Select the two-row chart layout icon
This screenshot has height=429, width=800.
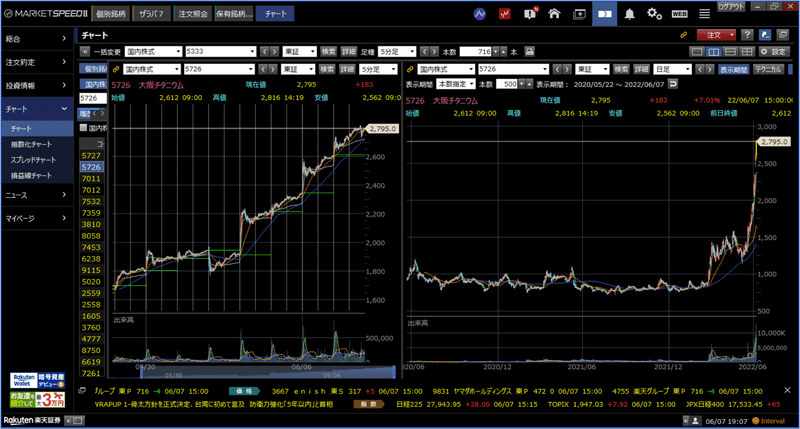point(731,52)
